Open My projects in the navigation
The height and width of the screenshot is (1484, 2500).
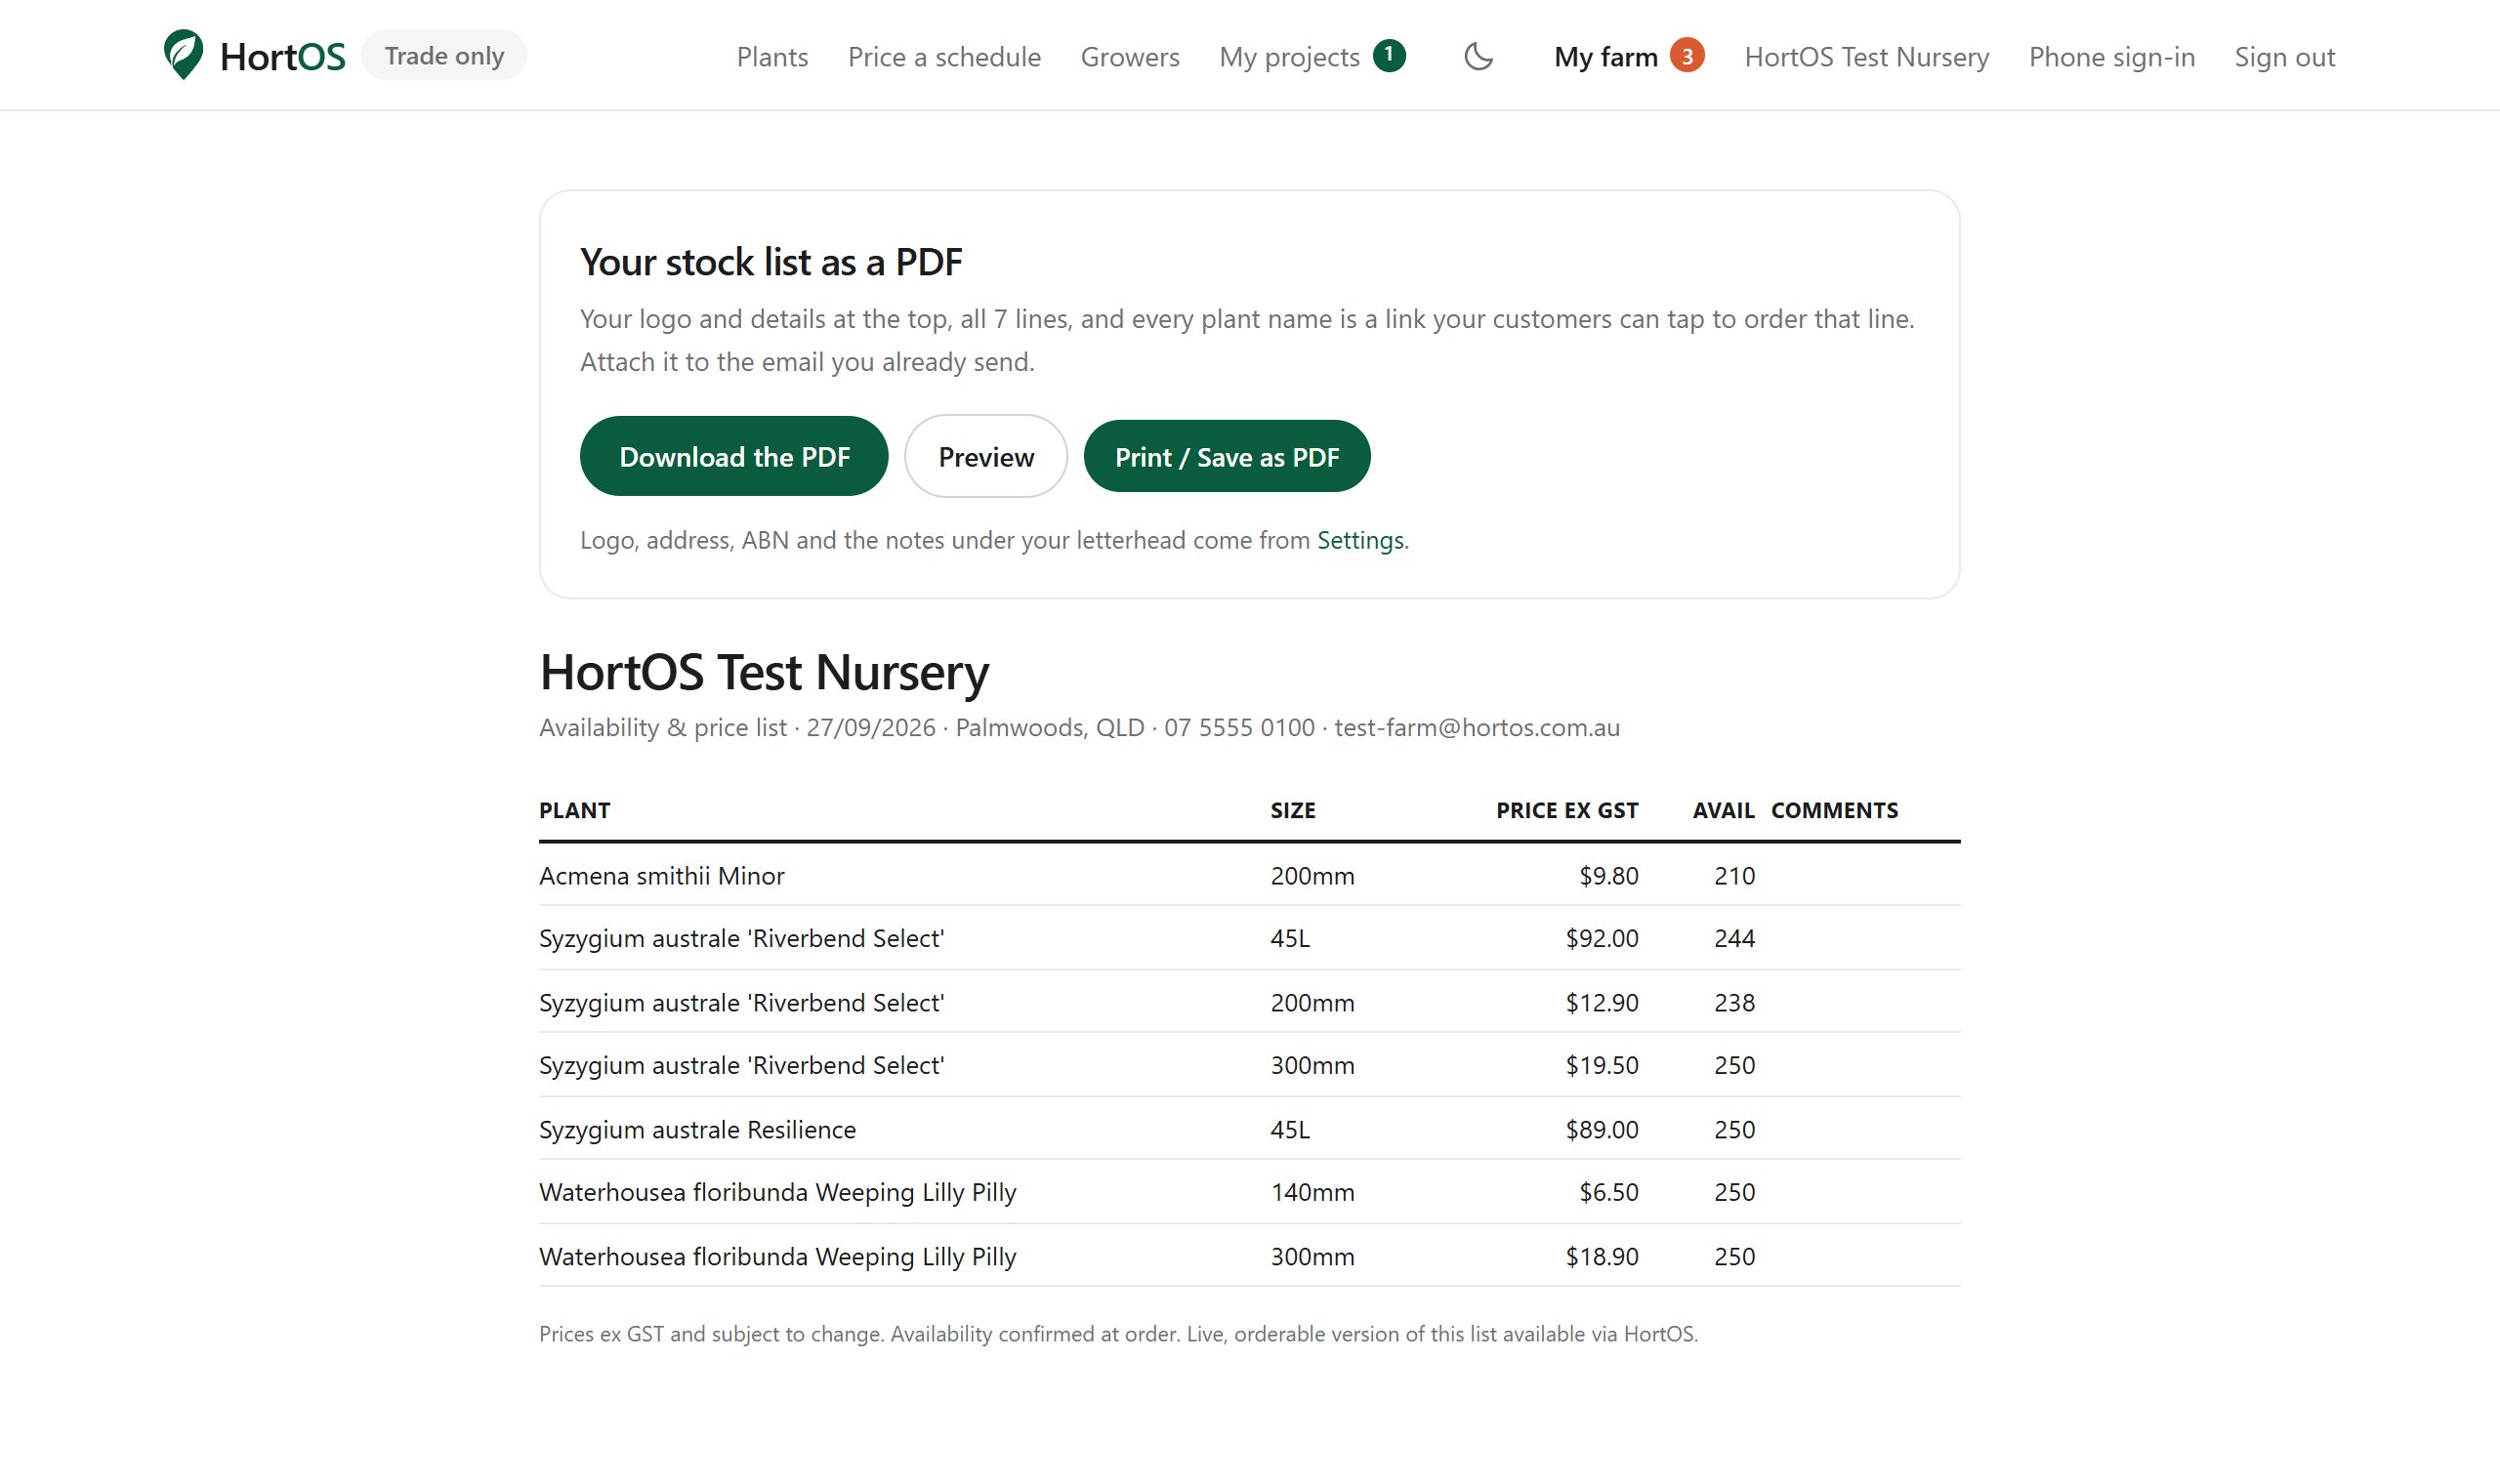(1289, 57)
